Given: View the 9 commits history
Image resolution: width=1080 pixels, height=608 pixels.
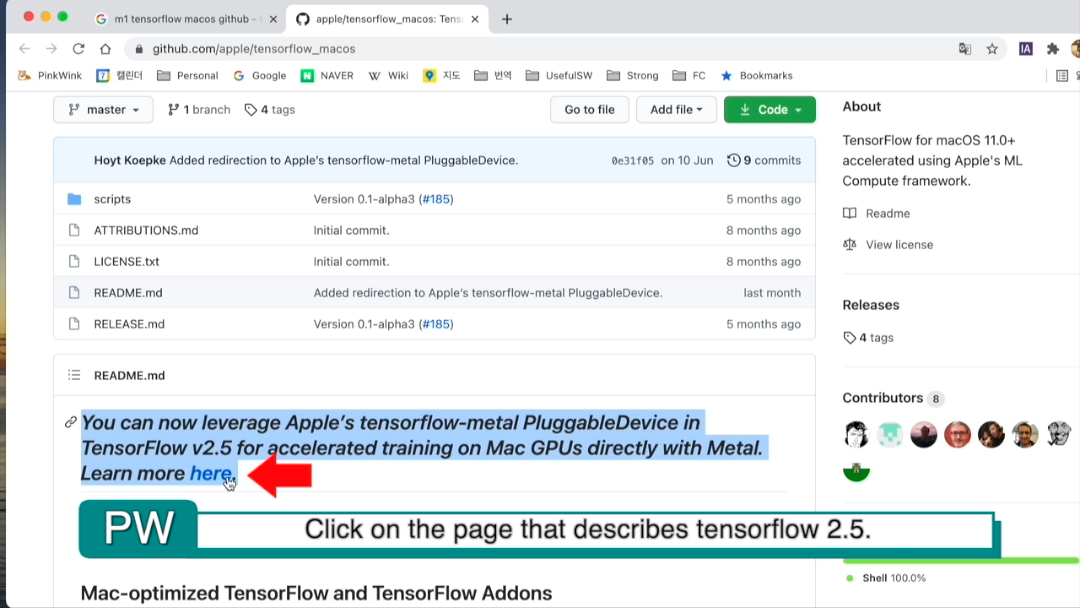Looking at the screenshot, I should (764, 160).
